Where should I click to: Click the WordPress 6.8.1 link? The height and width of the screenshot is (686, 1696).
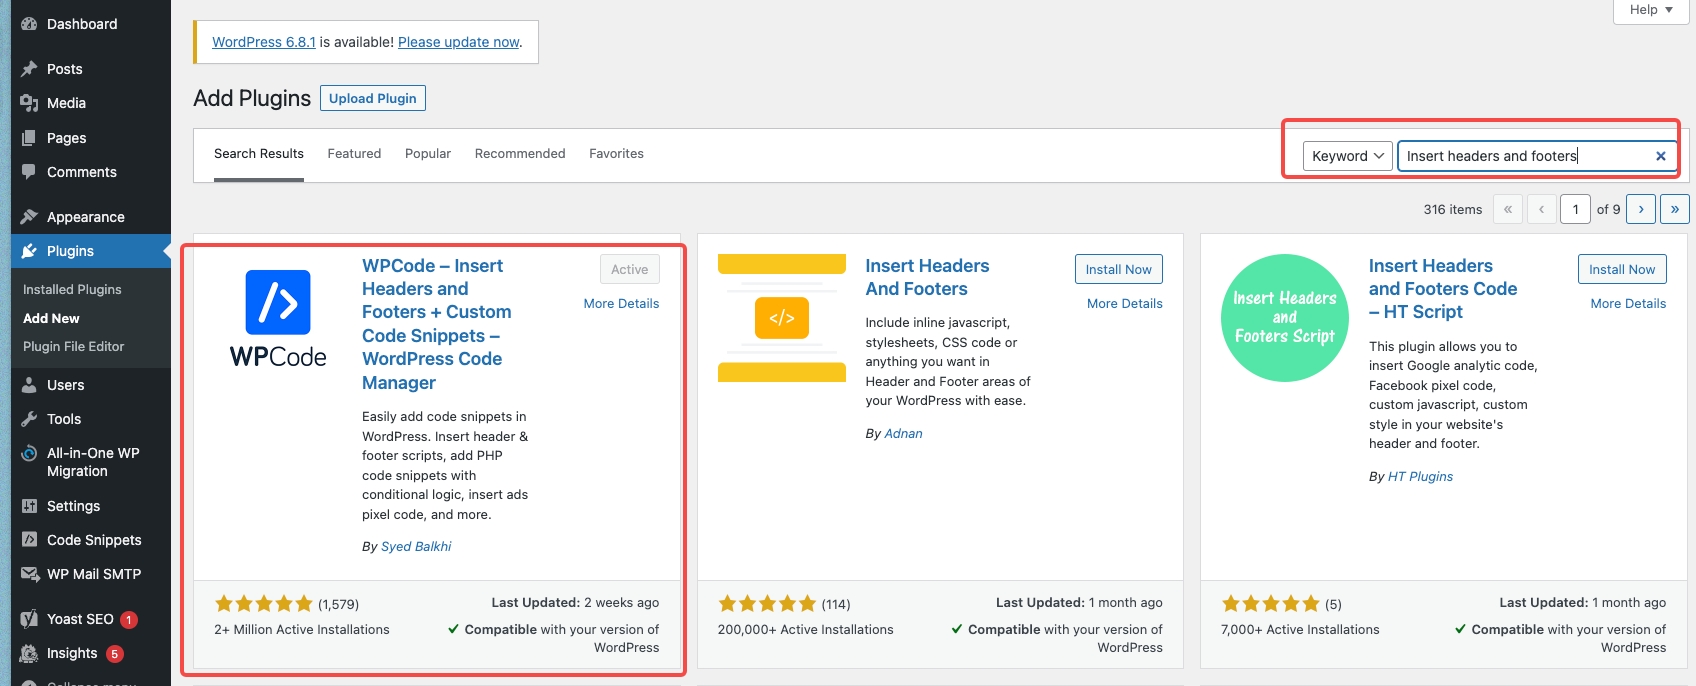pos(264,42)
